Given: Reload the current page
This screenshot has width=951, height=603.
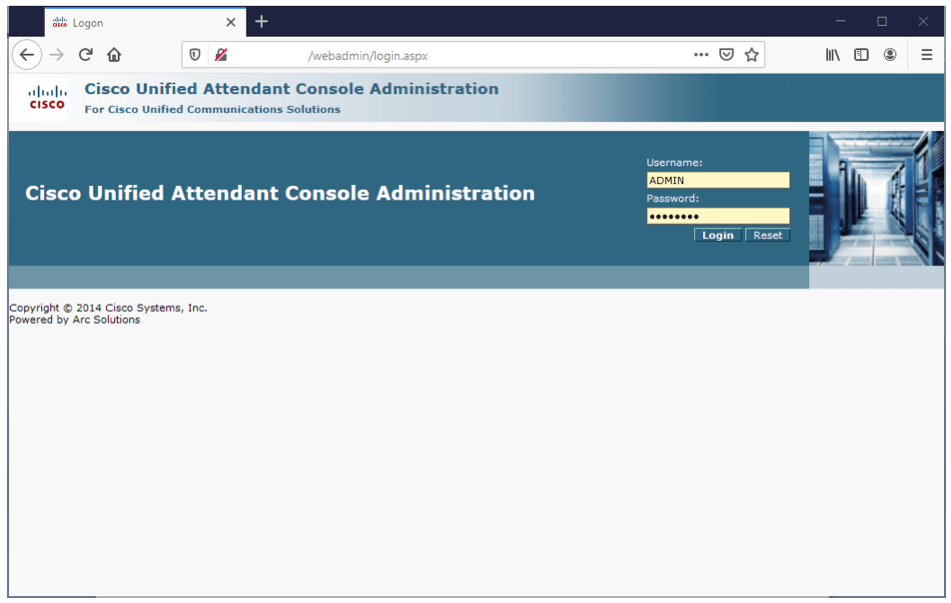Looking at the screenshot, I should pyautogui.click(x=86, y=55).
